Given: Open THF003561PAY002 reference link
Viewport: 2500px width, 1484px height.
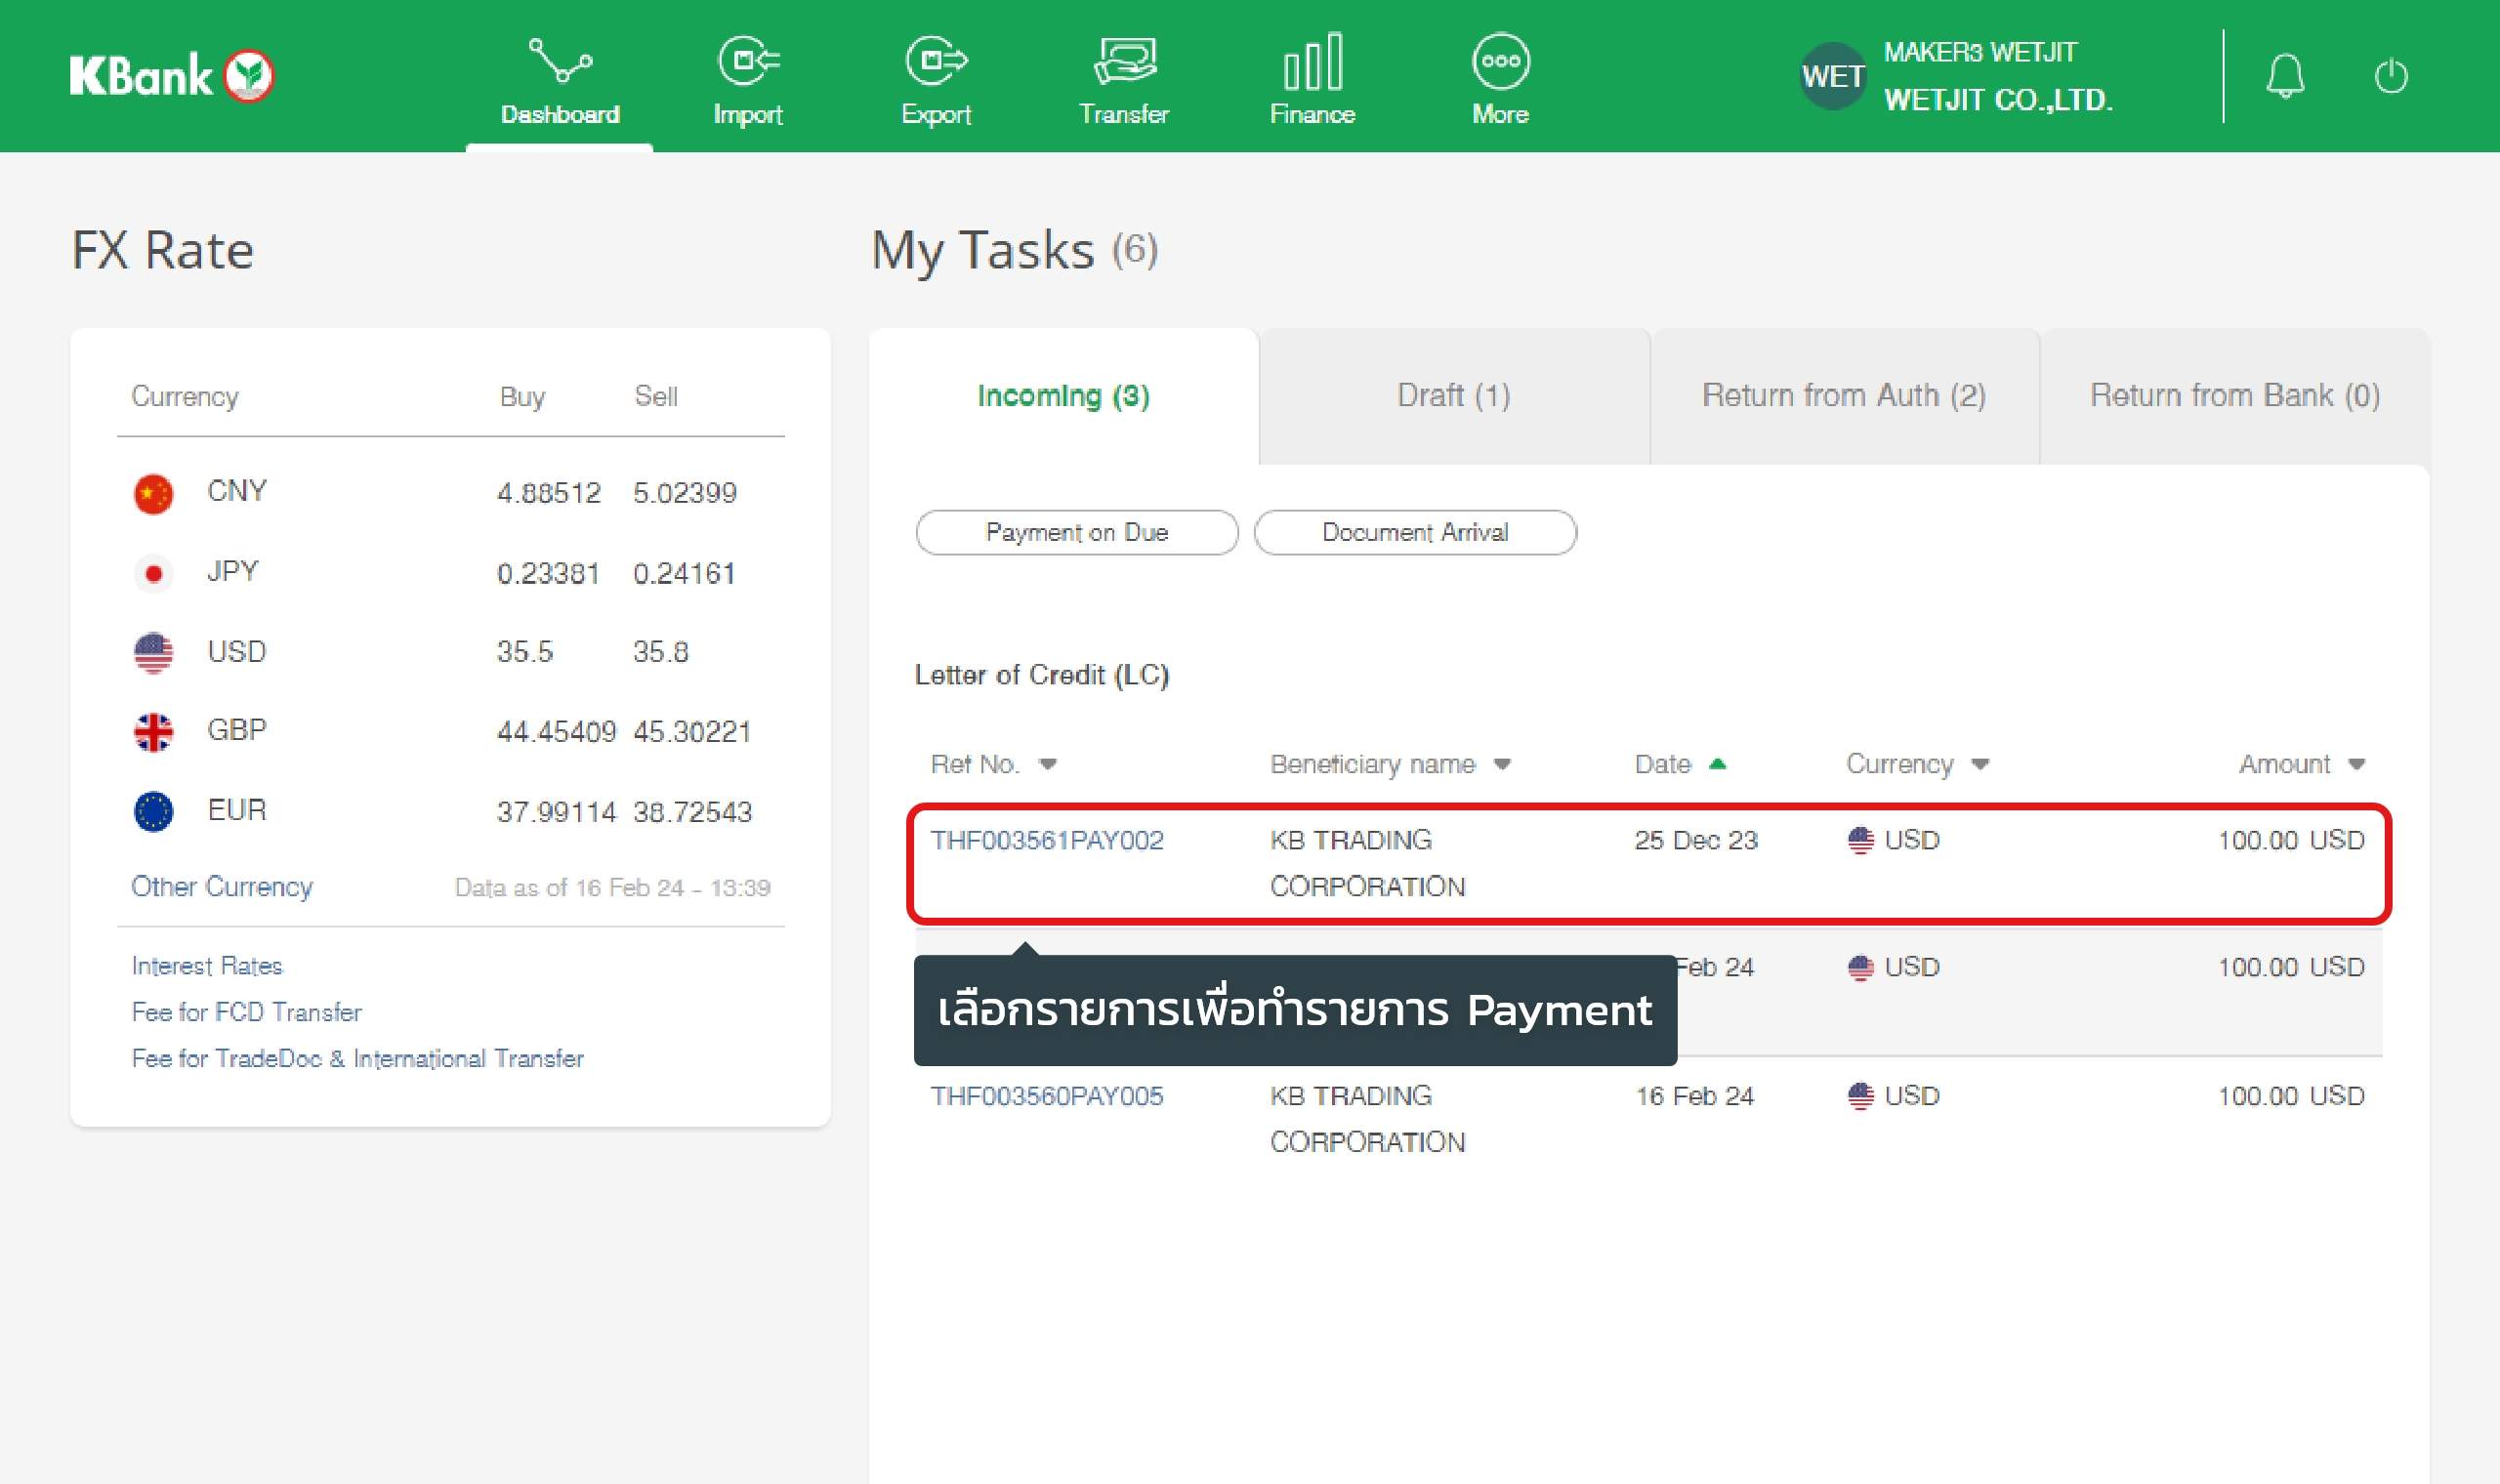Looking at the screenshot, I should point(1047,840).
